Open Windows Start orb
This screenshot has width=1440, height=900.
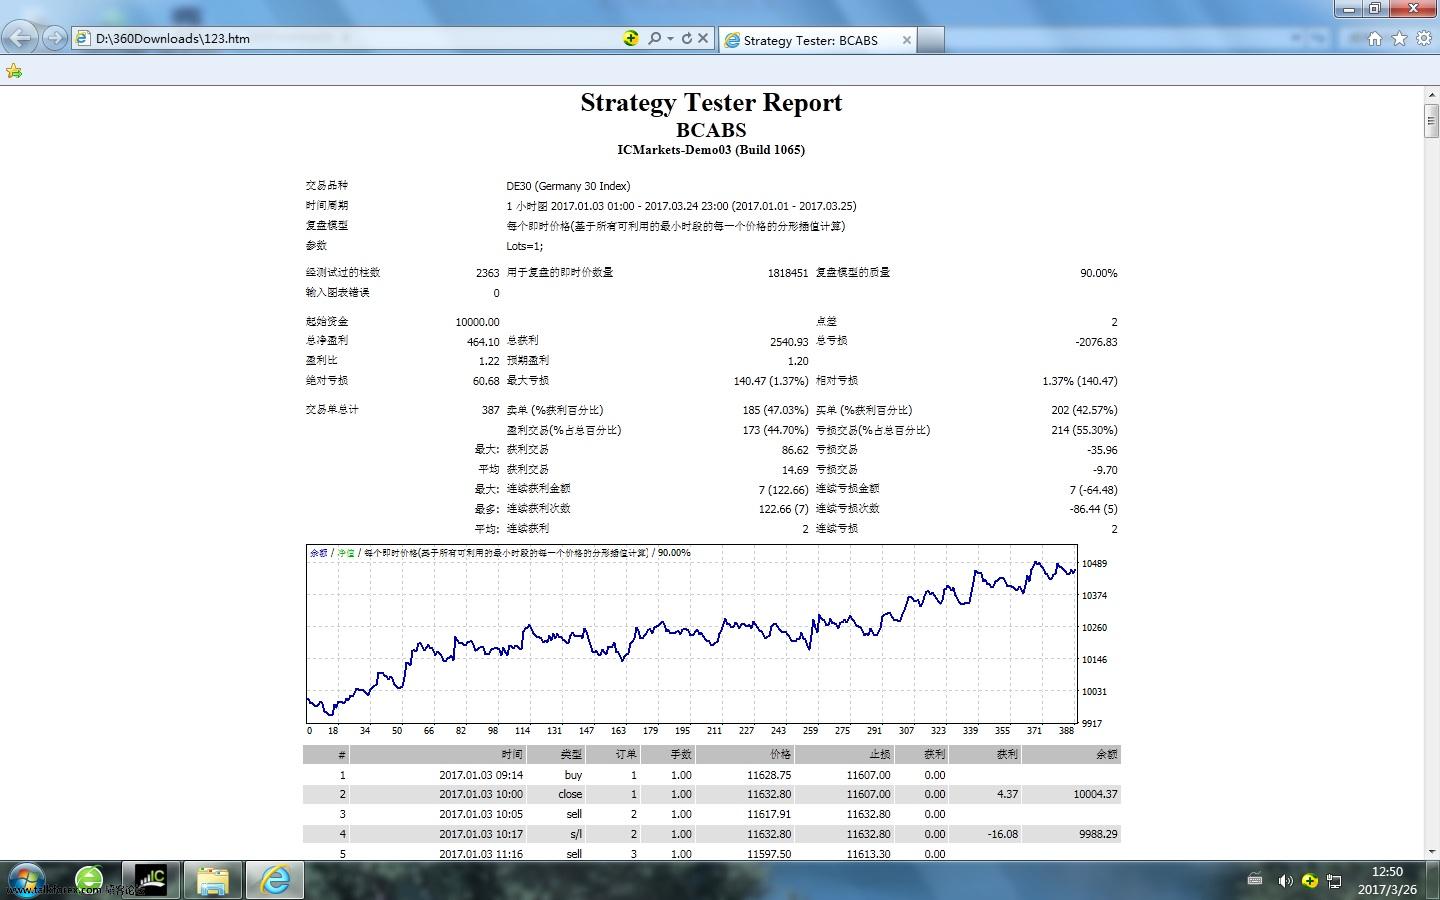point(26,880)
